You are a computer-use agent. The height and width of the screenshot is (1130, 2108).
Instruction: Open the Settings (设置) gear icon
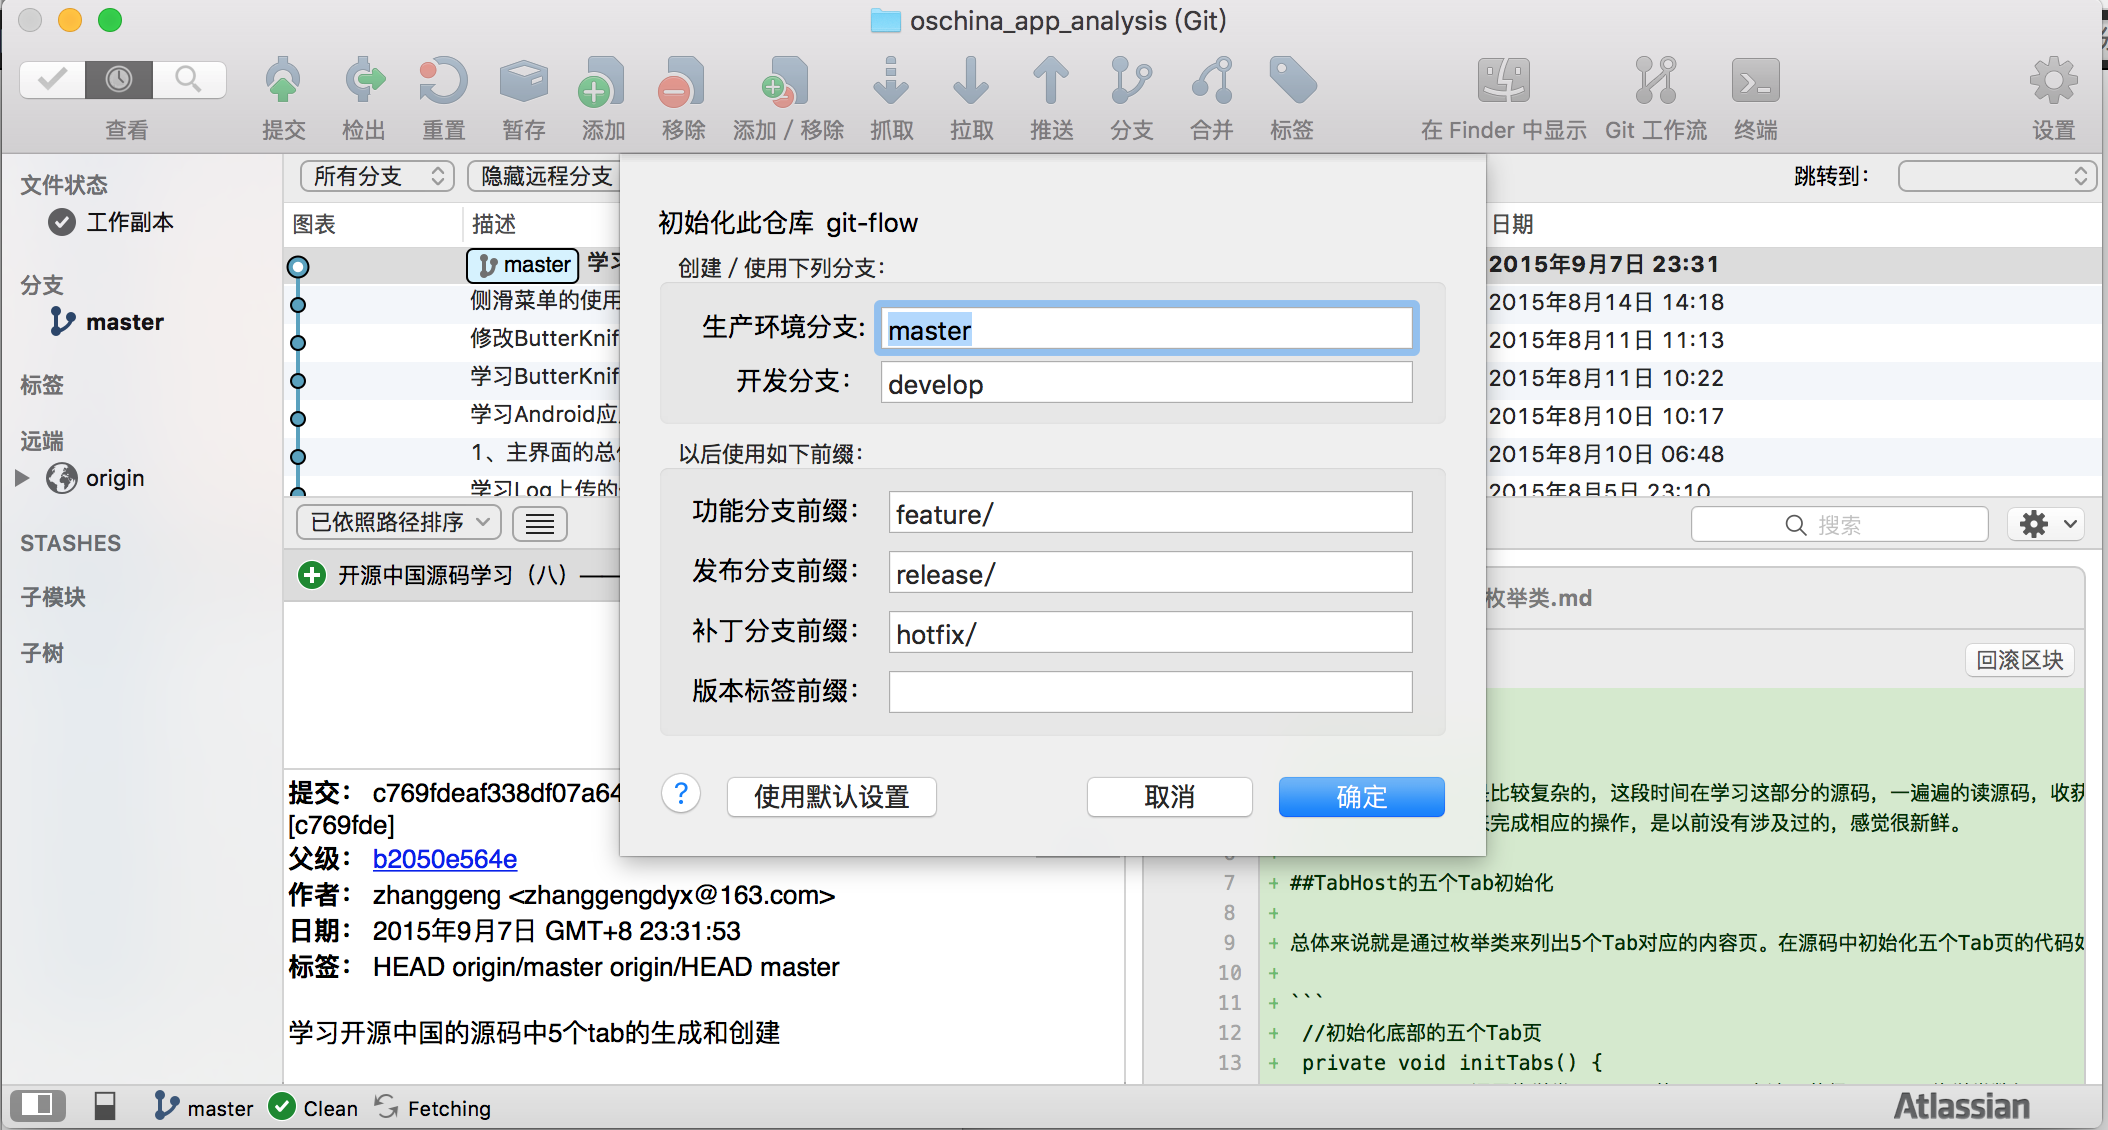point(2053,82)
